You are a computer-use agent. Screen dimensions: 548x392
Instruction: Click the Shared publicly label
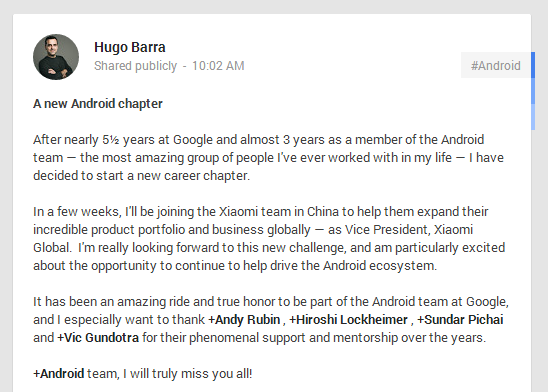(x=136, y=66)
